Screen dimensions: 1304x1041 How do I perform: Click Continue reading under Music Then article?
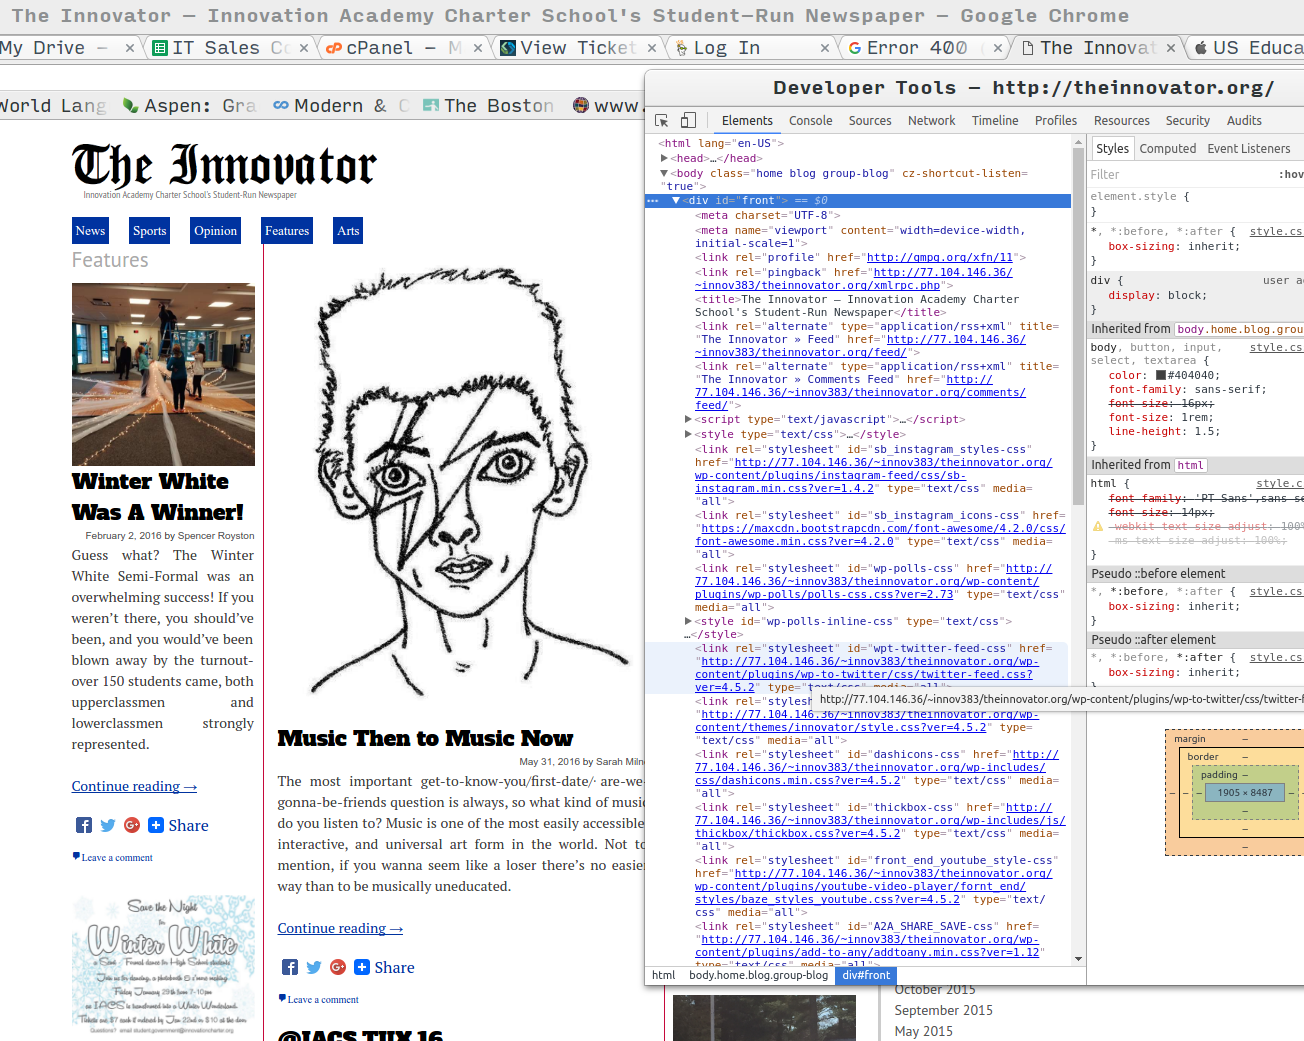point(340,928)
